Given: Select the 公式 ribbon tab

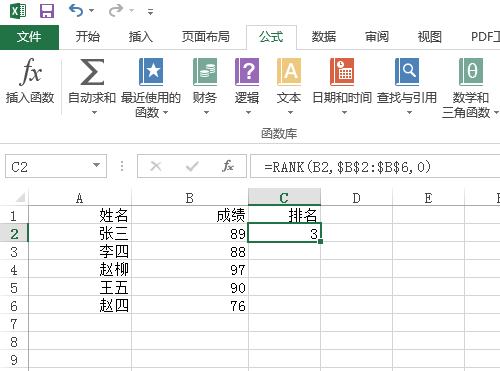Looking at the screenshot, I should 271,37.
